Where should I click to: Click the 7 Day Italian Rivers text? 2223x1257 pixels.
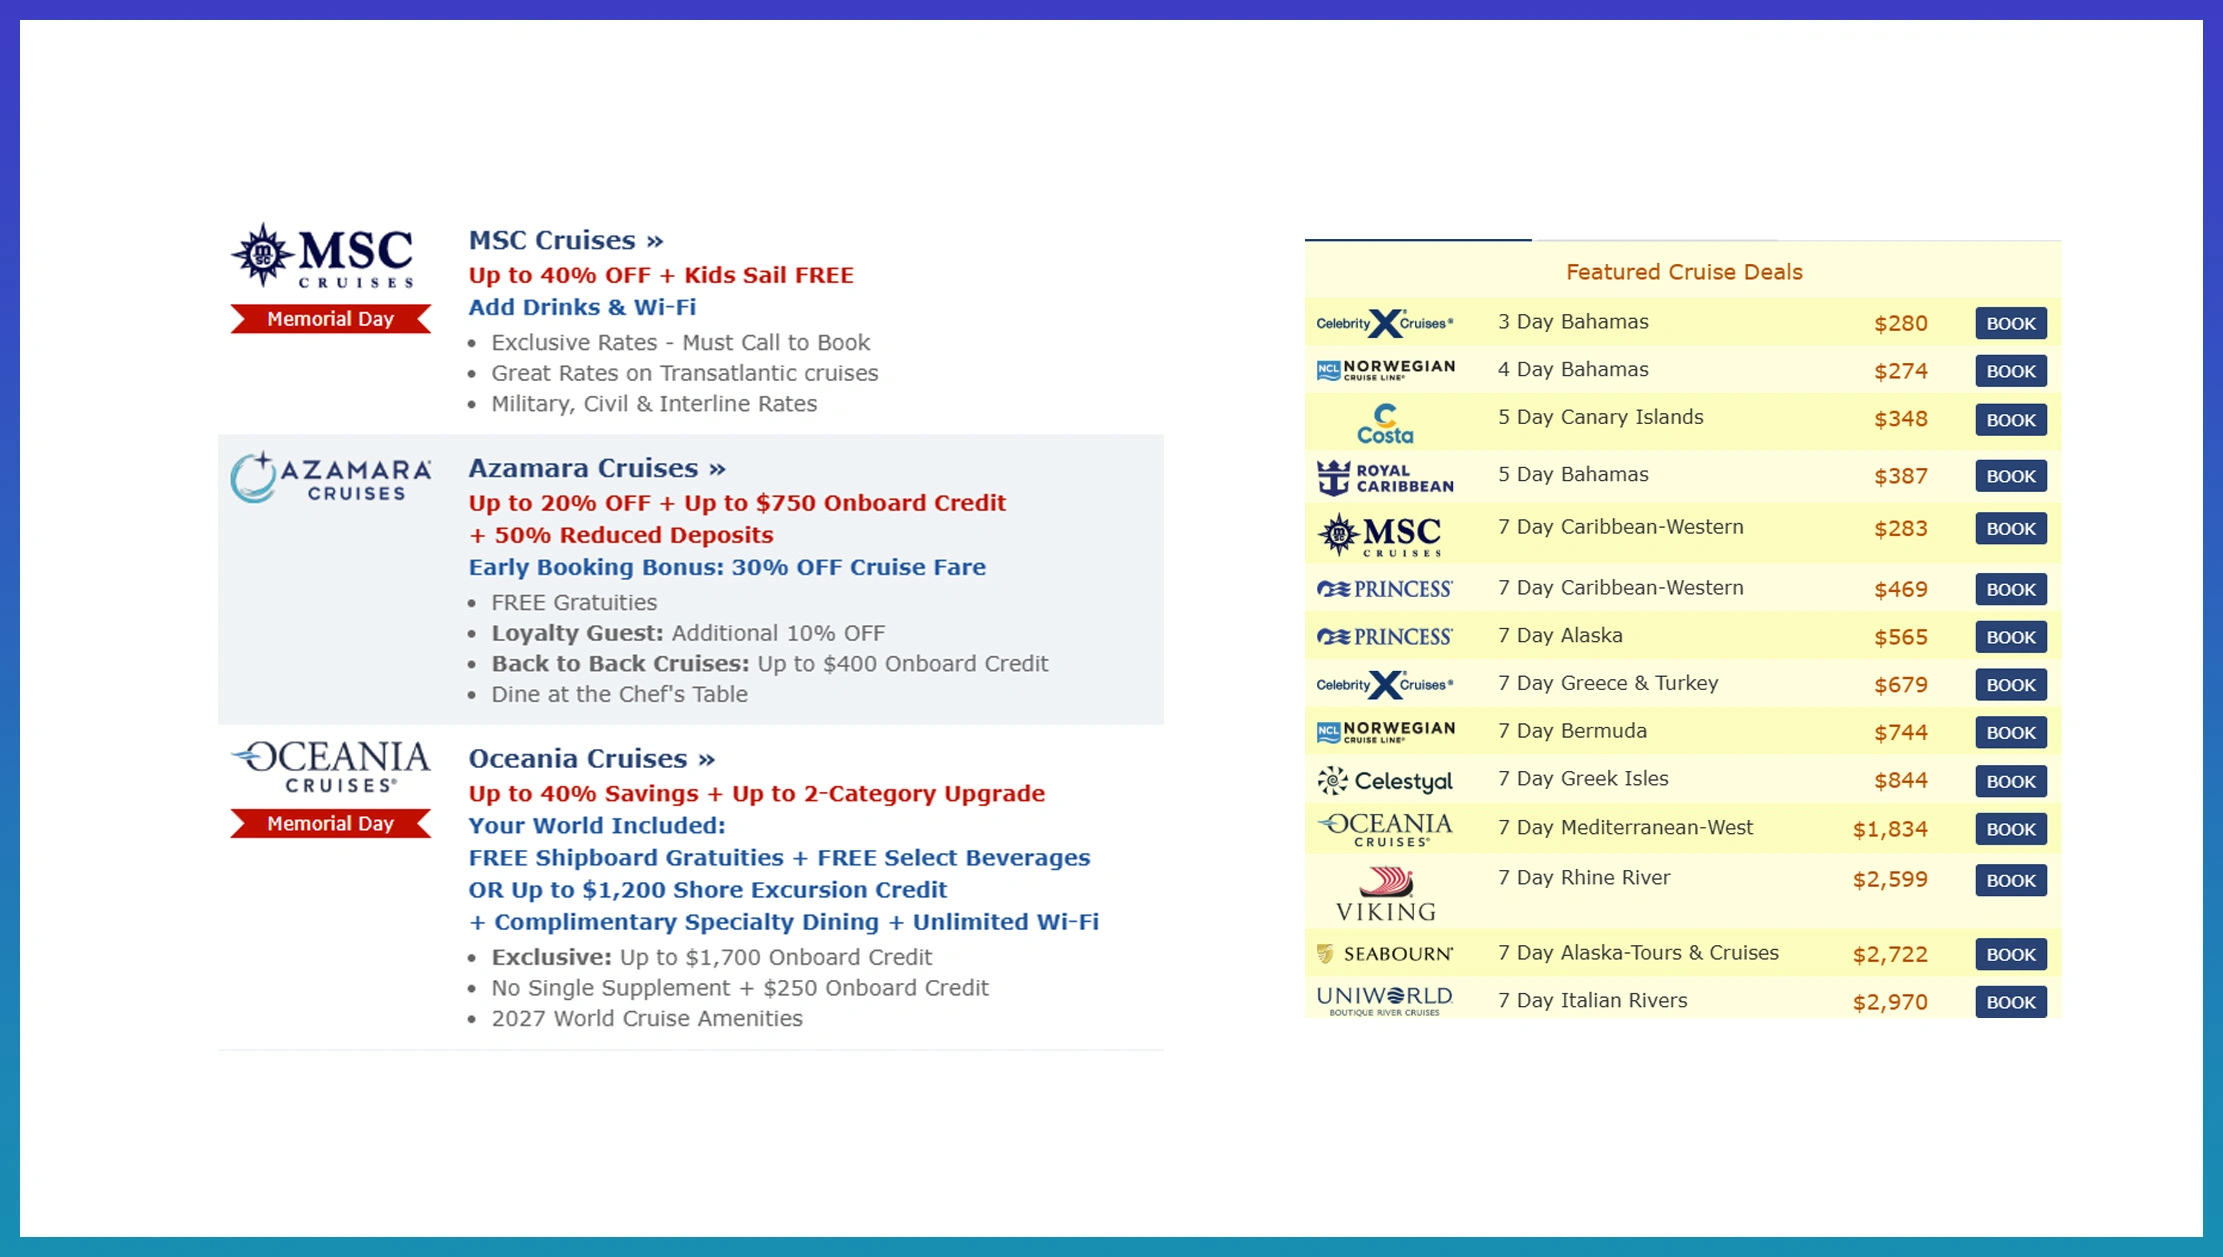(1592, 1000)
